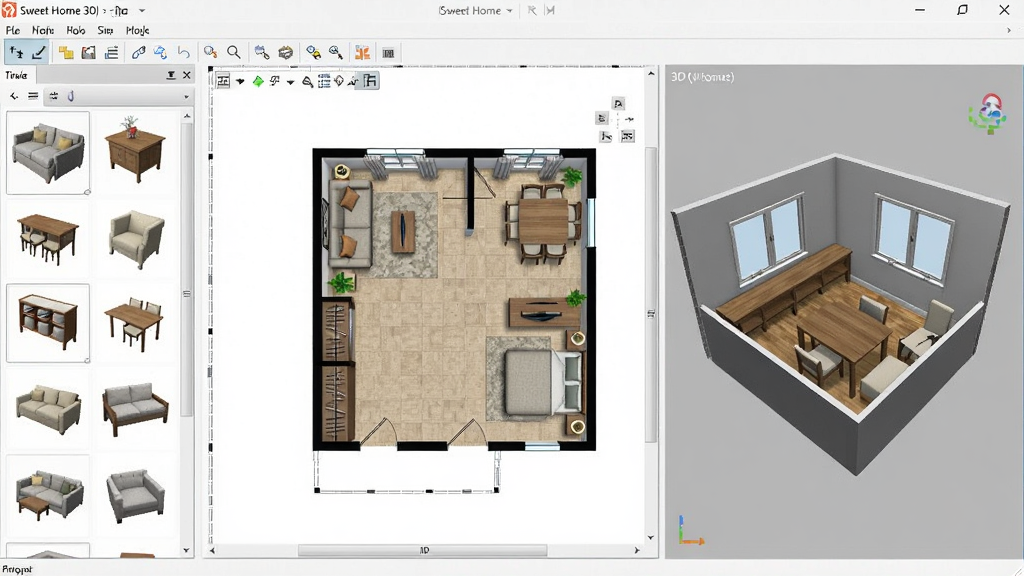Image resolution: width=1024 pixels, height=576 pixels.
Task: Select the beige three-seat sofa thumbnail
Action: [48, 409]
